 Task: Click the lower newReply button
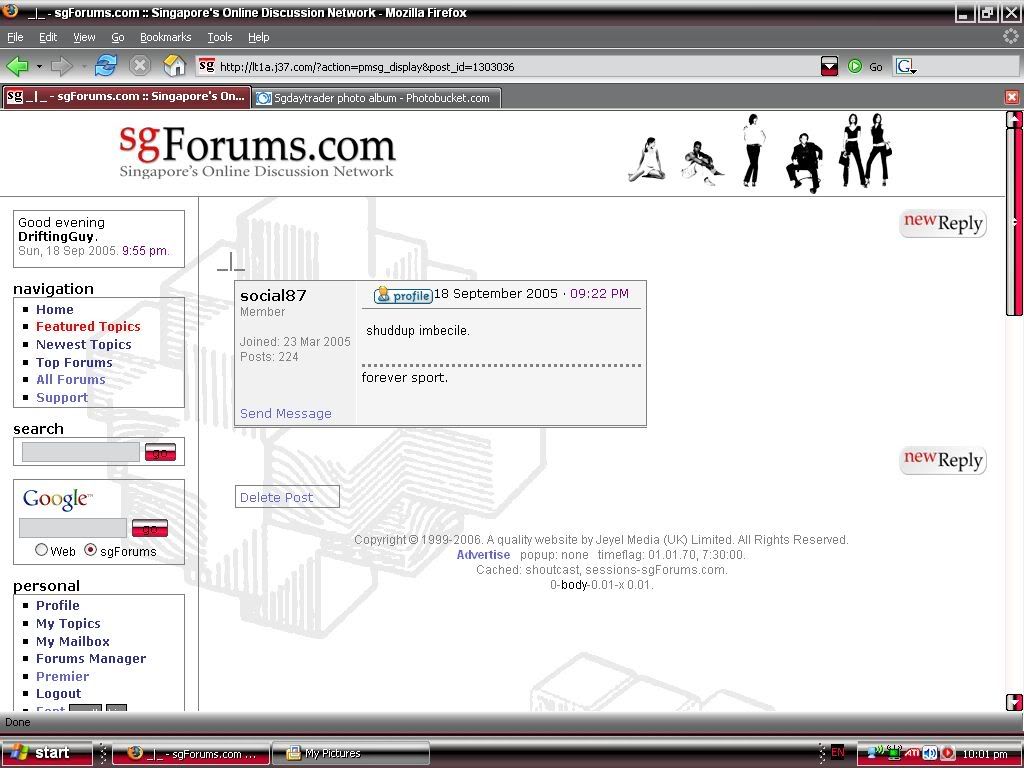pos(942,460)
